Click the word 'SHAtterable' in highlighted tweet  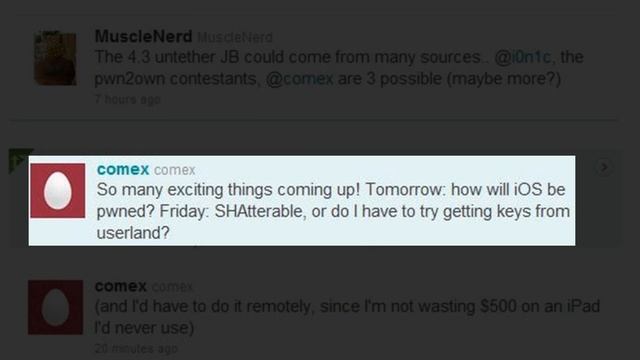point(260,211)
